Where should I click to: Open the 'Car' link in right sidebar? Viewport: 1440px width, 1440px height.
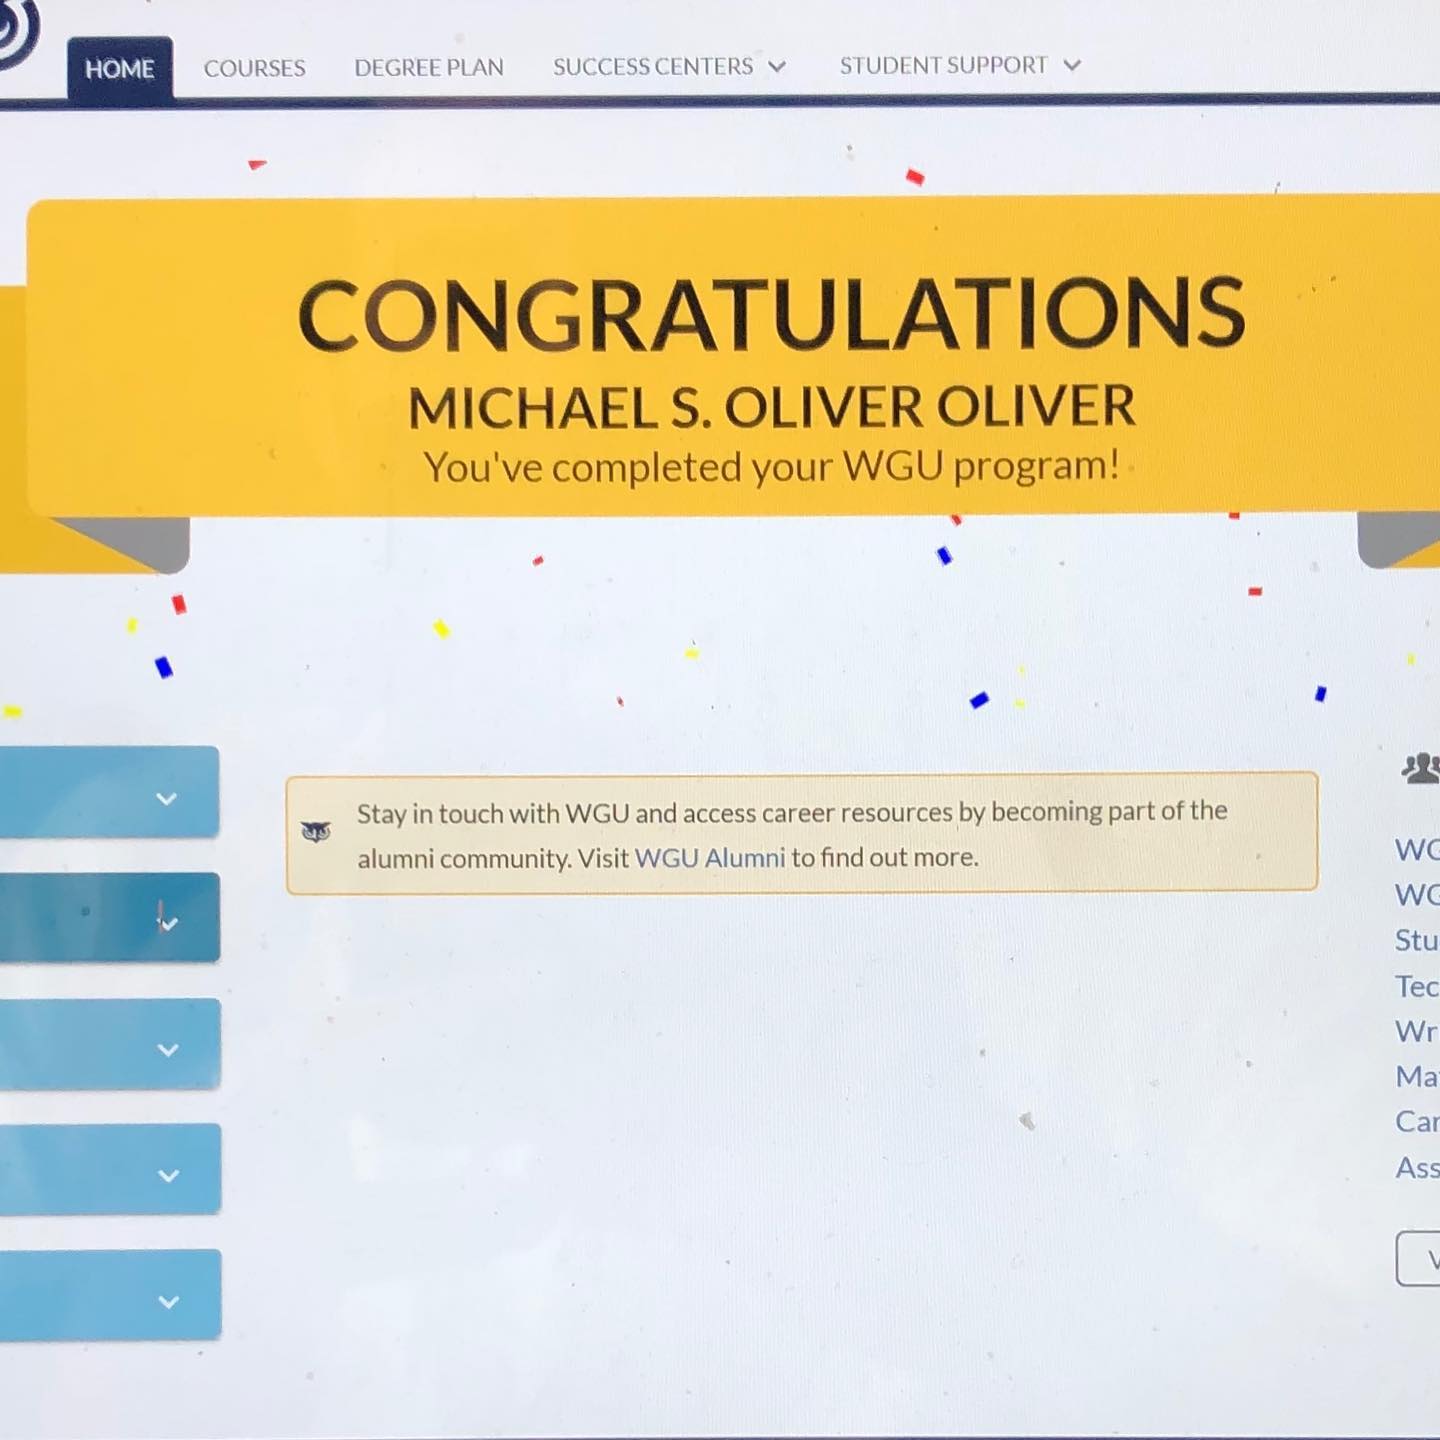tap(1417, 1121)
